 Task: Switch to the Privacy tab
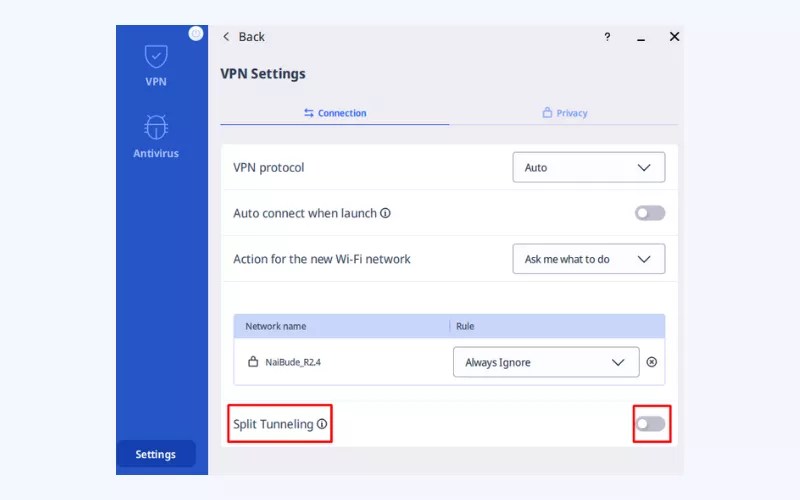564,113
